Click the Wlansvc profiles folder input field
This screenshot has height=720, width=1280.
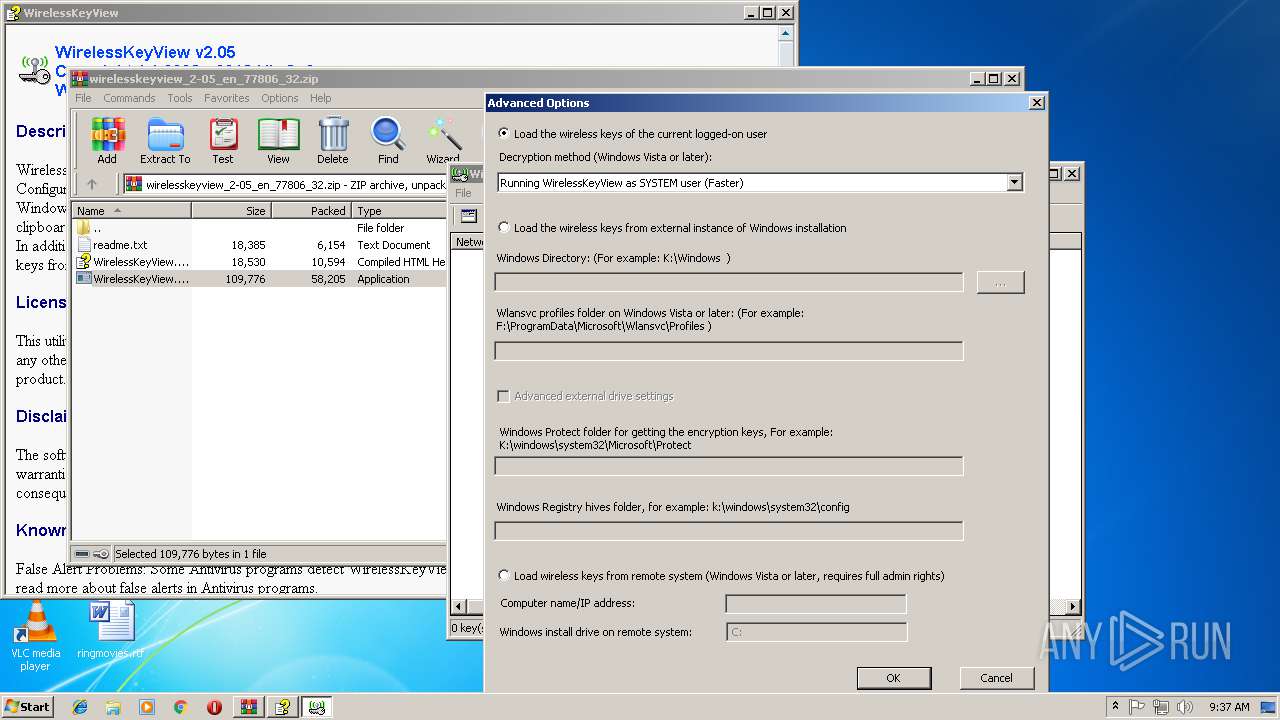(x=729, y=351)
